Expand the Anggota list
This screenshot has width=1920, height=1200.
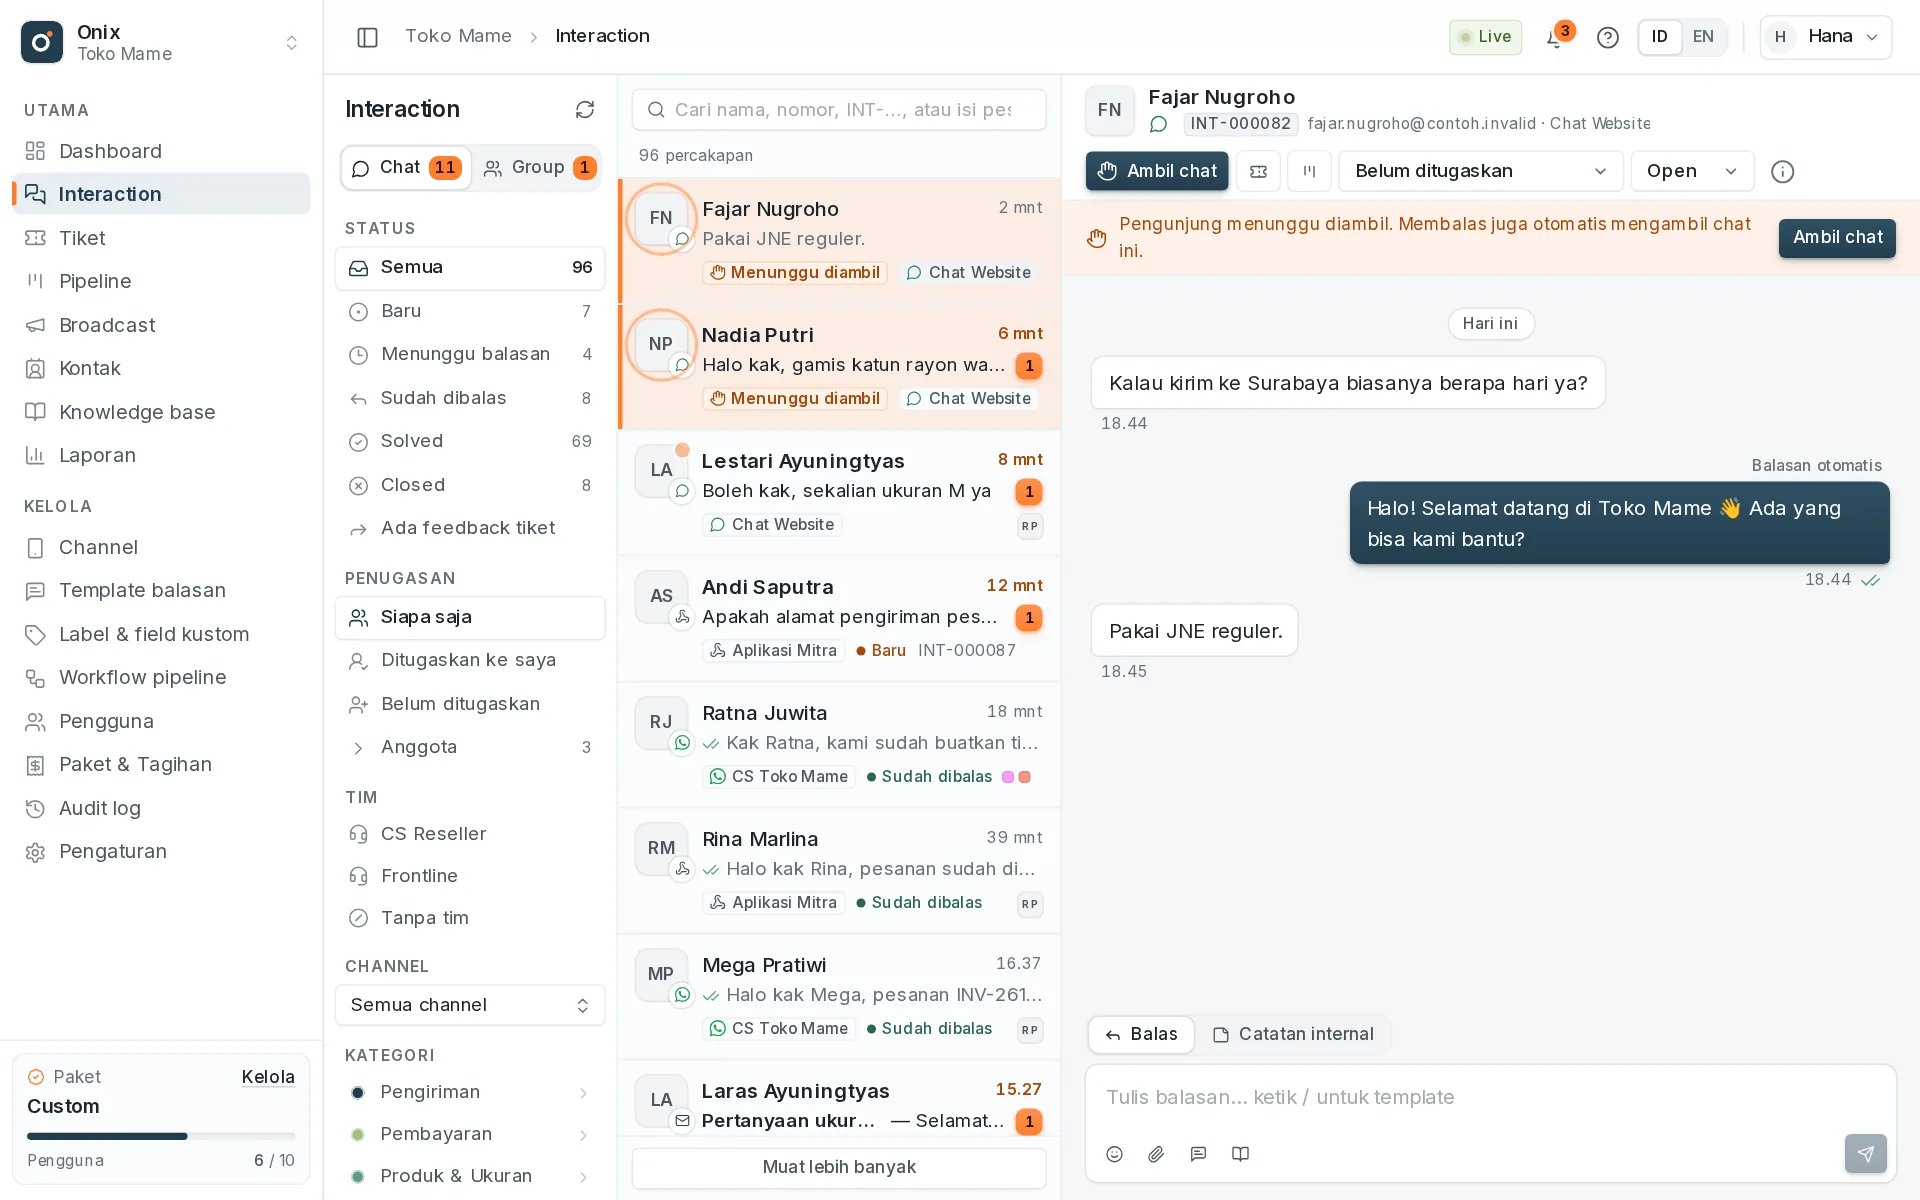pos(470,747)
